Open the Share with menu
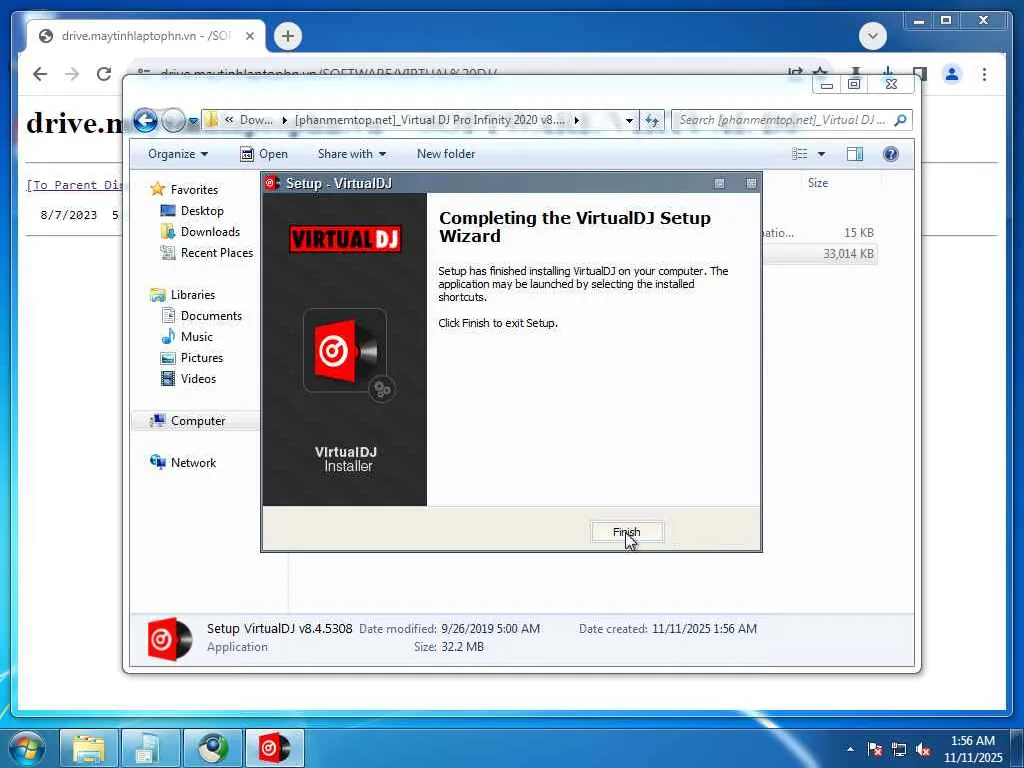Screen dimensions: 1024x768 click(x=351, y=154)
